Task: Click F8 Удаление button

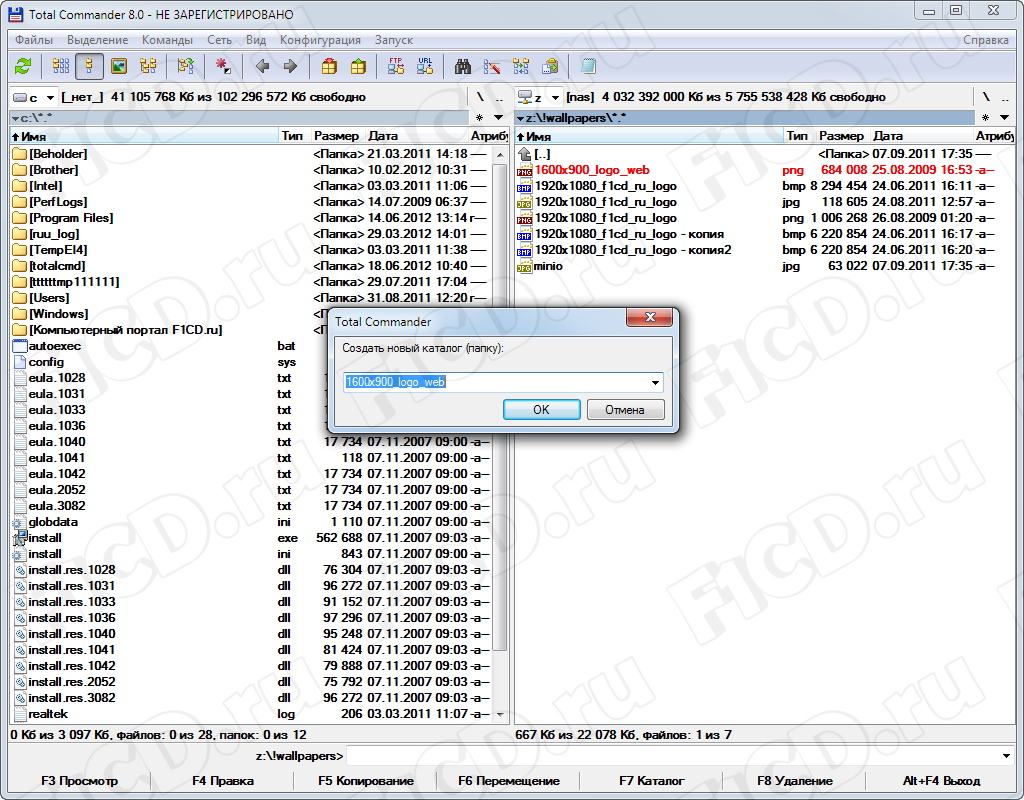Action: (795, 780)
